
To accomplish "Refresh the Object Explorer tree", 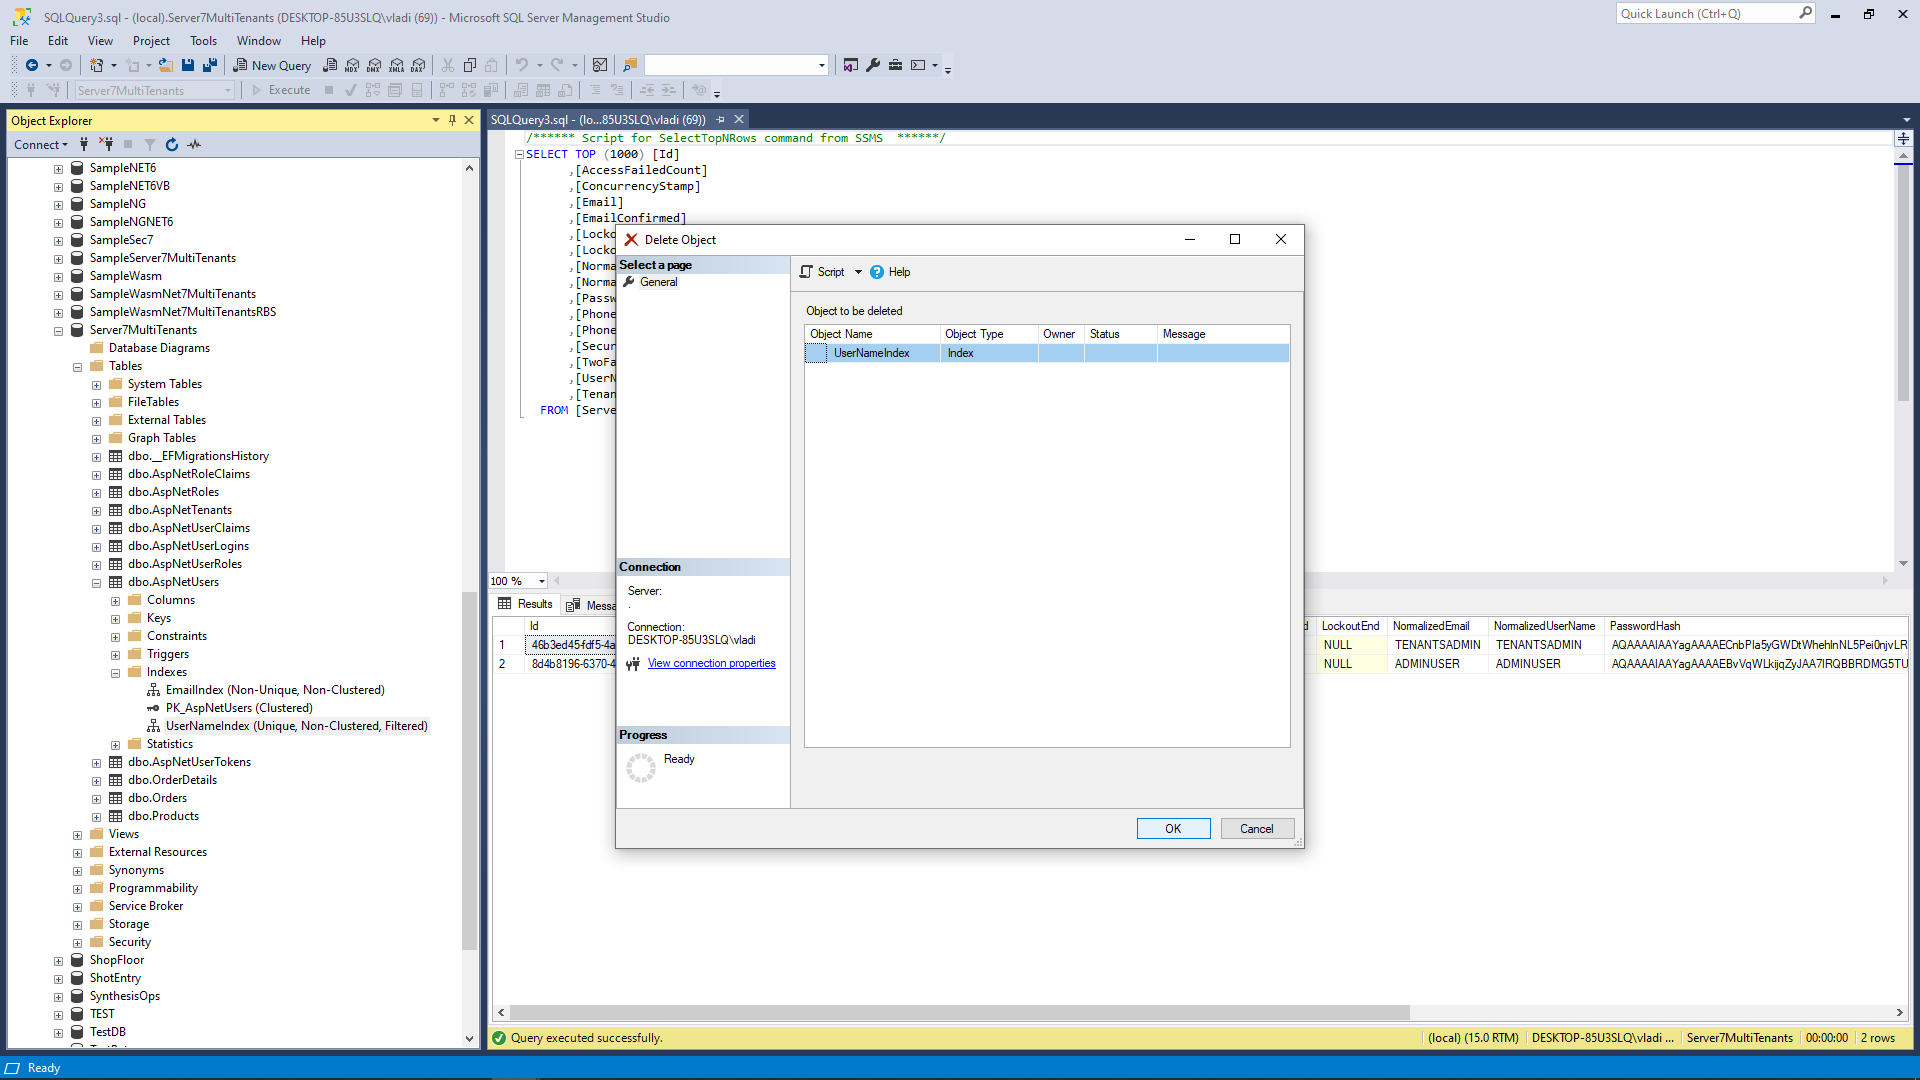I will pos(172,144).
